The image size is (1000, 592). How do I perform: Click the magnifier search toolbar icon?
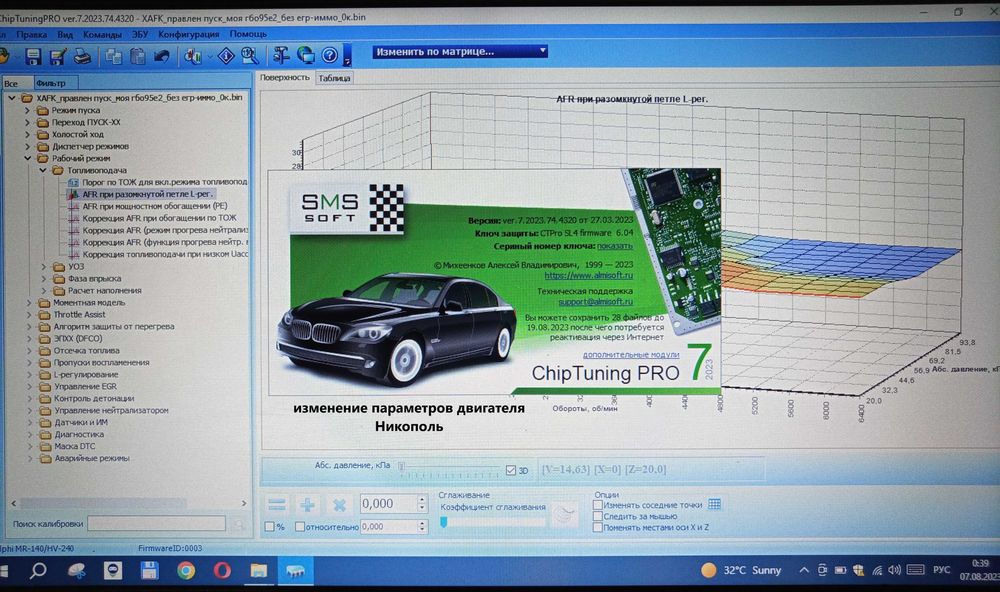(x=249, y=56)
